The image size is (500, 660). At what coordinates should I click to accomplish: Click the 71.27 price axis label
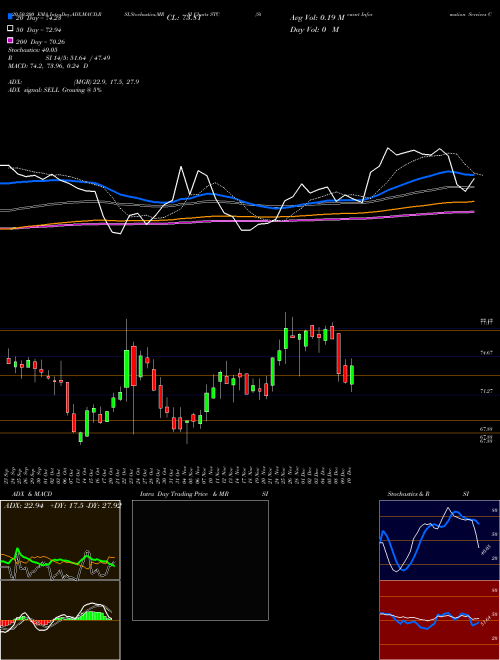pyautogui.click(x=487, y=391)
